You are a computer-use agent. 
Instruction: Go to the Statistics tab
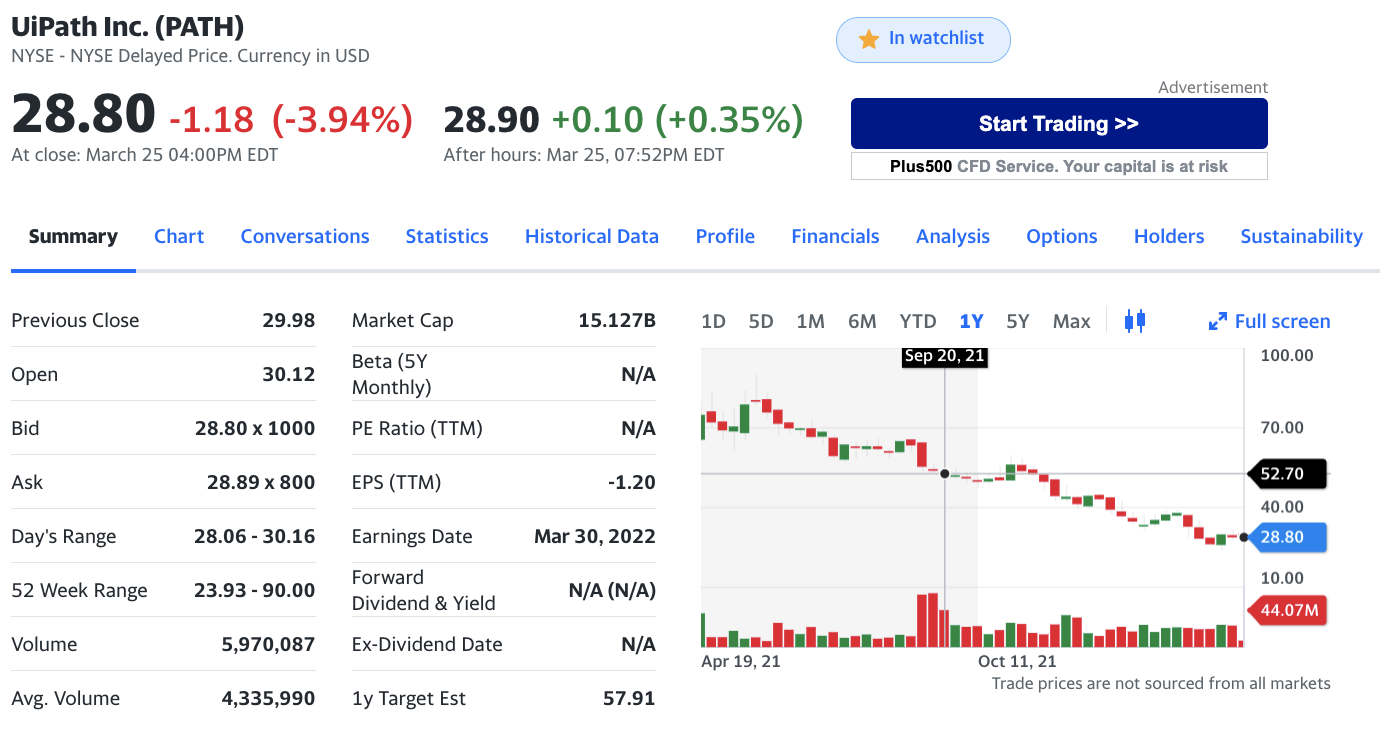(x=447, y=237)
